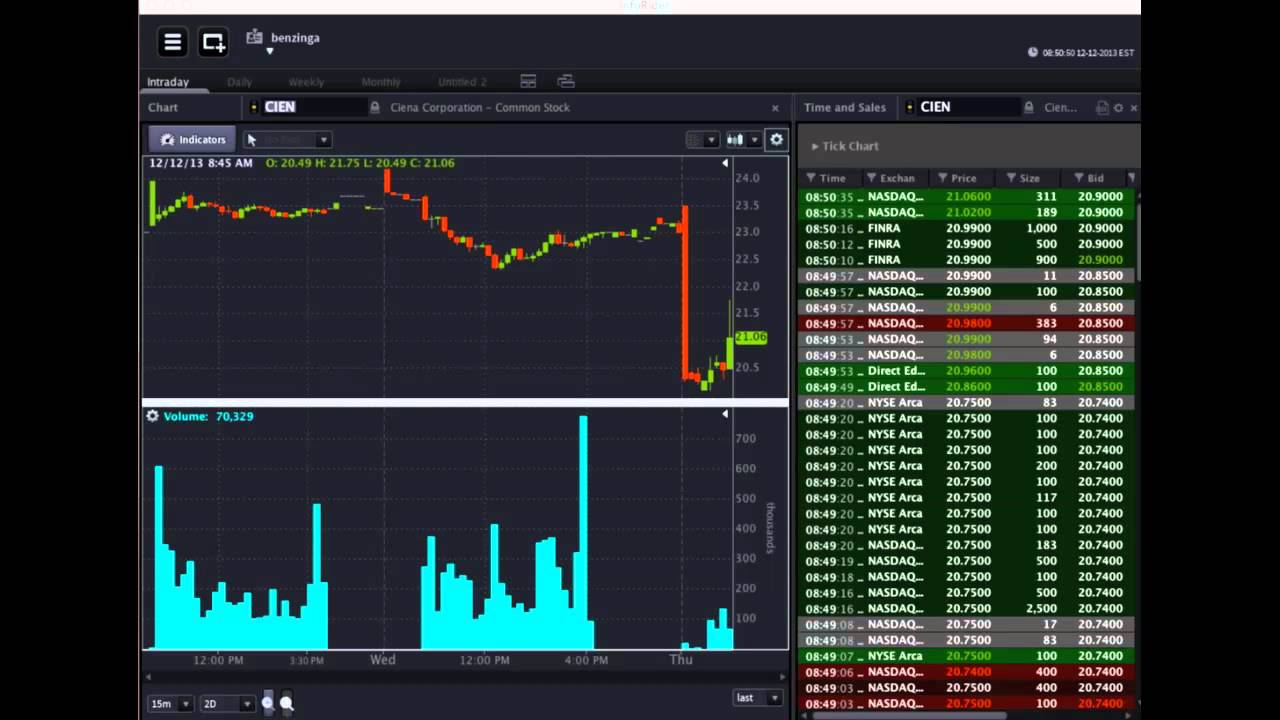The height and width of the screenshot is (720, 1280).
Task: Click the Chart panel title
Action: (x=163, y=107)
